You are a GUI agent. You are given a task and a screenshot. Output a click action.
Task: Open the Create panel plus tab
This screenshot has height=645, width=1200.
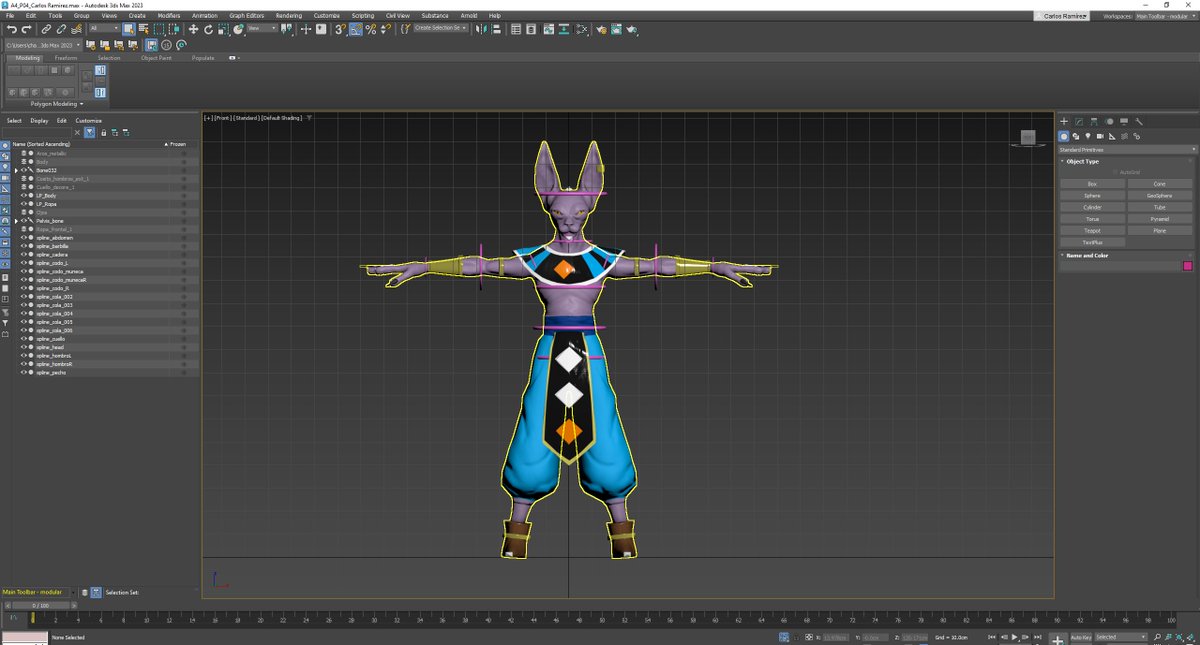[x=1065, y=121]
